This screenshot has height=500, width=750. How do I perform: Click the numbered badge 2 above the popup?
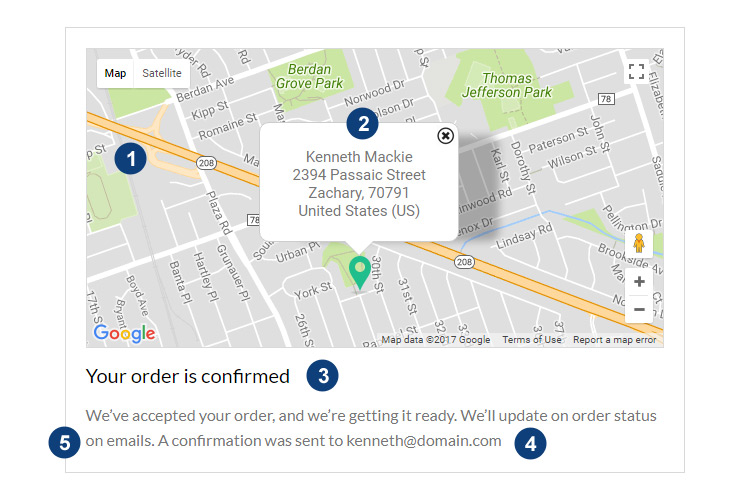pyautogui.click(x=362, y=124)
